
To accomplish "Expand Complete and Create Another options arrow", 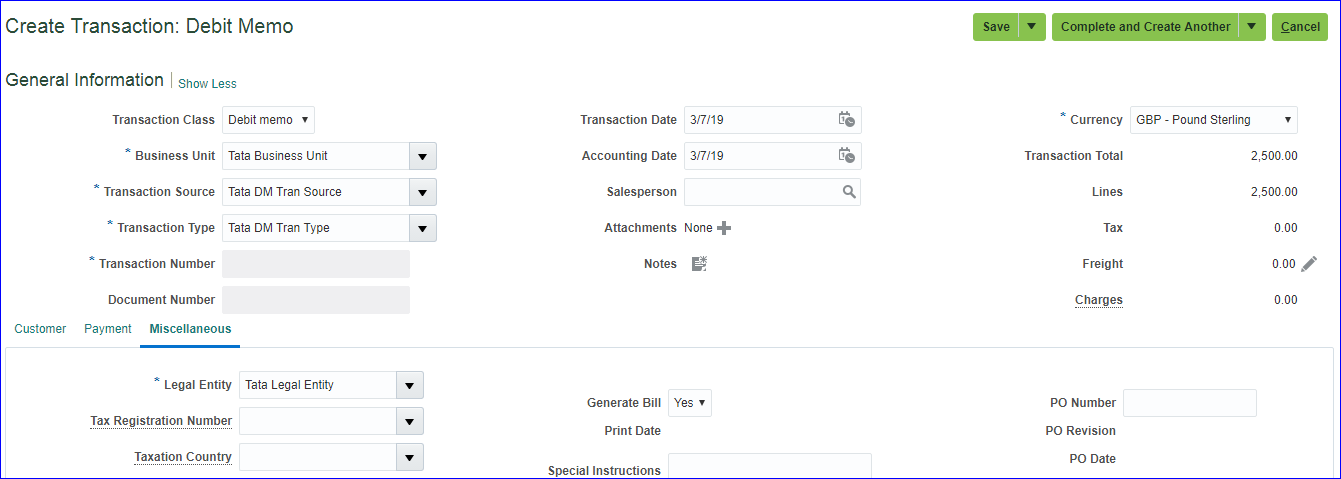I will tap(1252, 27).
